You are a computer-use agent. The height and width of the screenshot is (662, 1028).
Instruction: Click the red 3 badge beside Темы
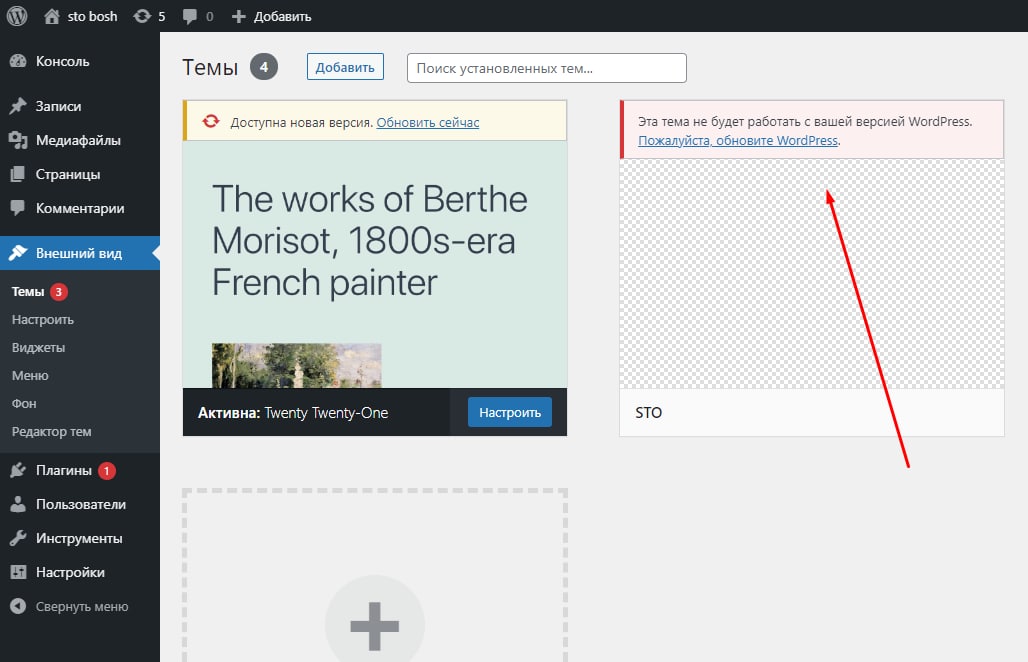[58, 292]
